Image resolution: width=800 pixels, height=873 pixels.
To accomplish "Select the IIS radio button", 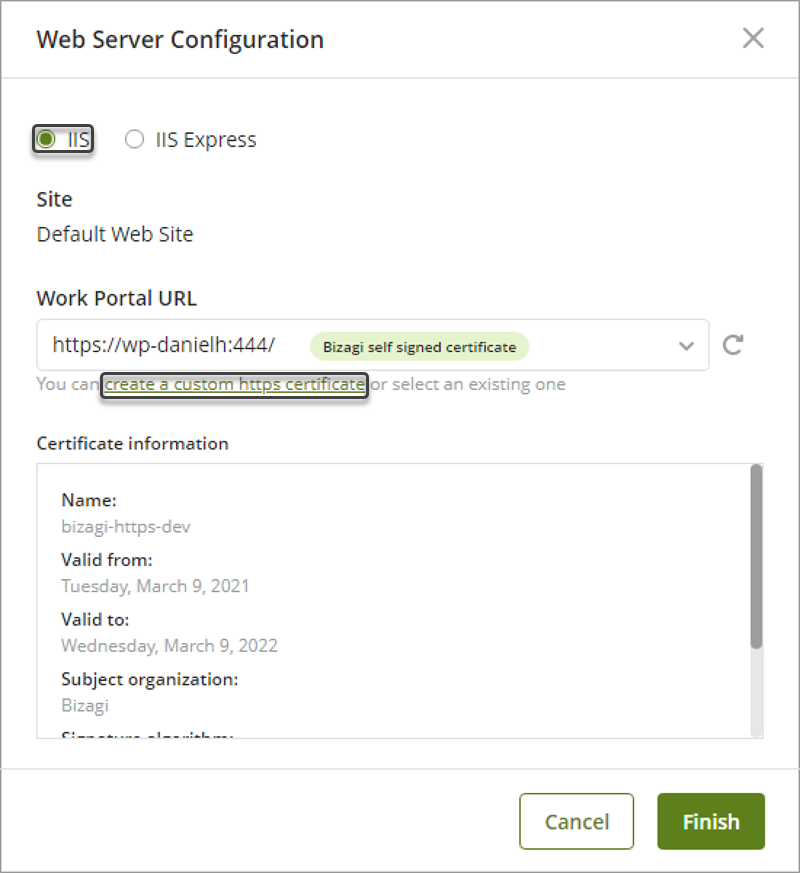I will [x=46, y=139].
